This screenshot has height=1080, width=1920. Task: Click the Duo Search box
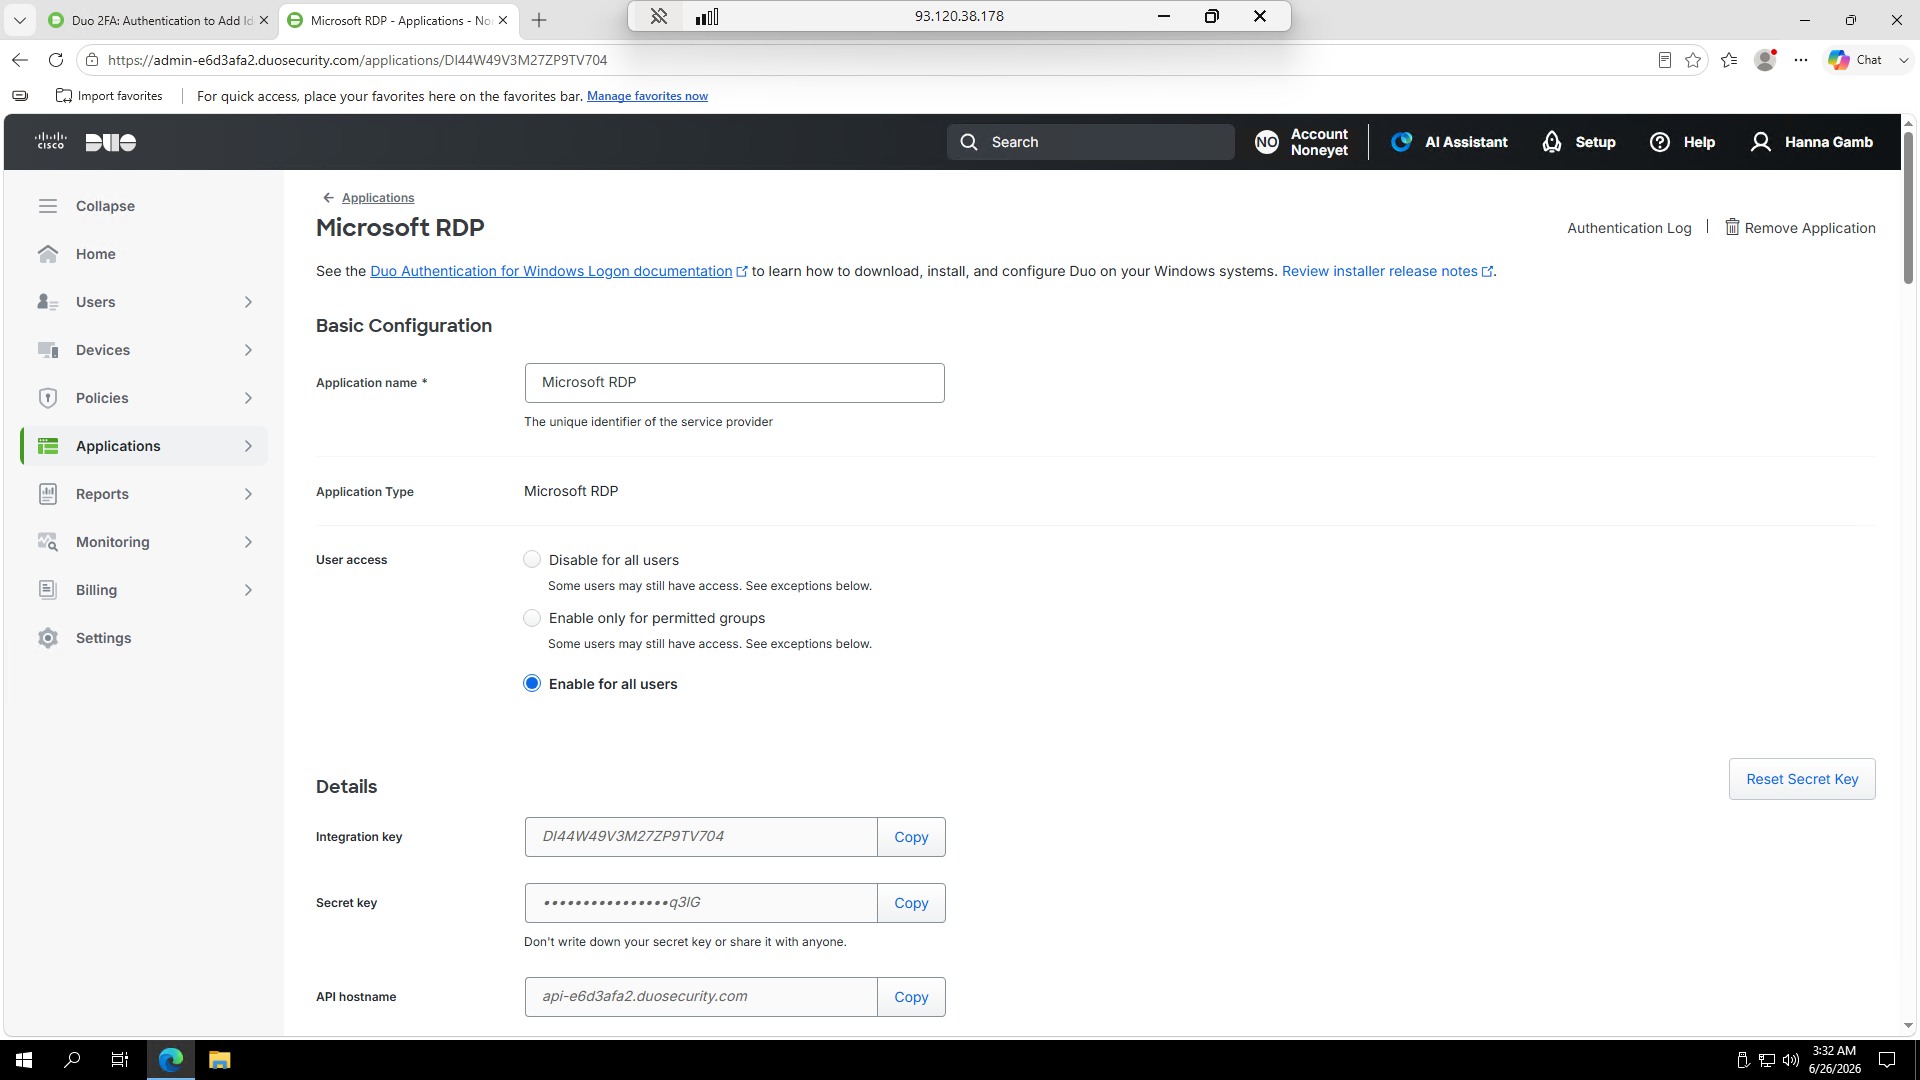point(1090,142)
